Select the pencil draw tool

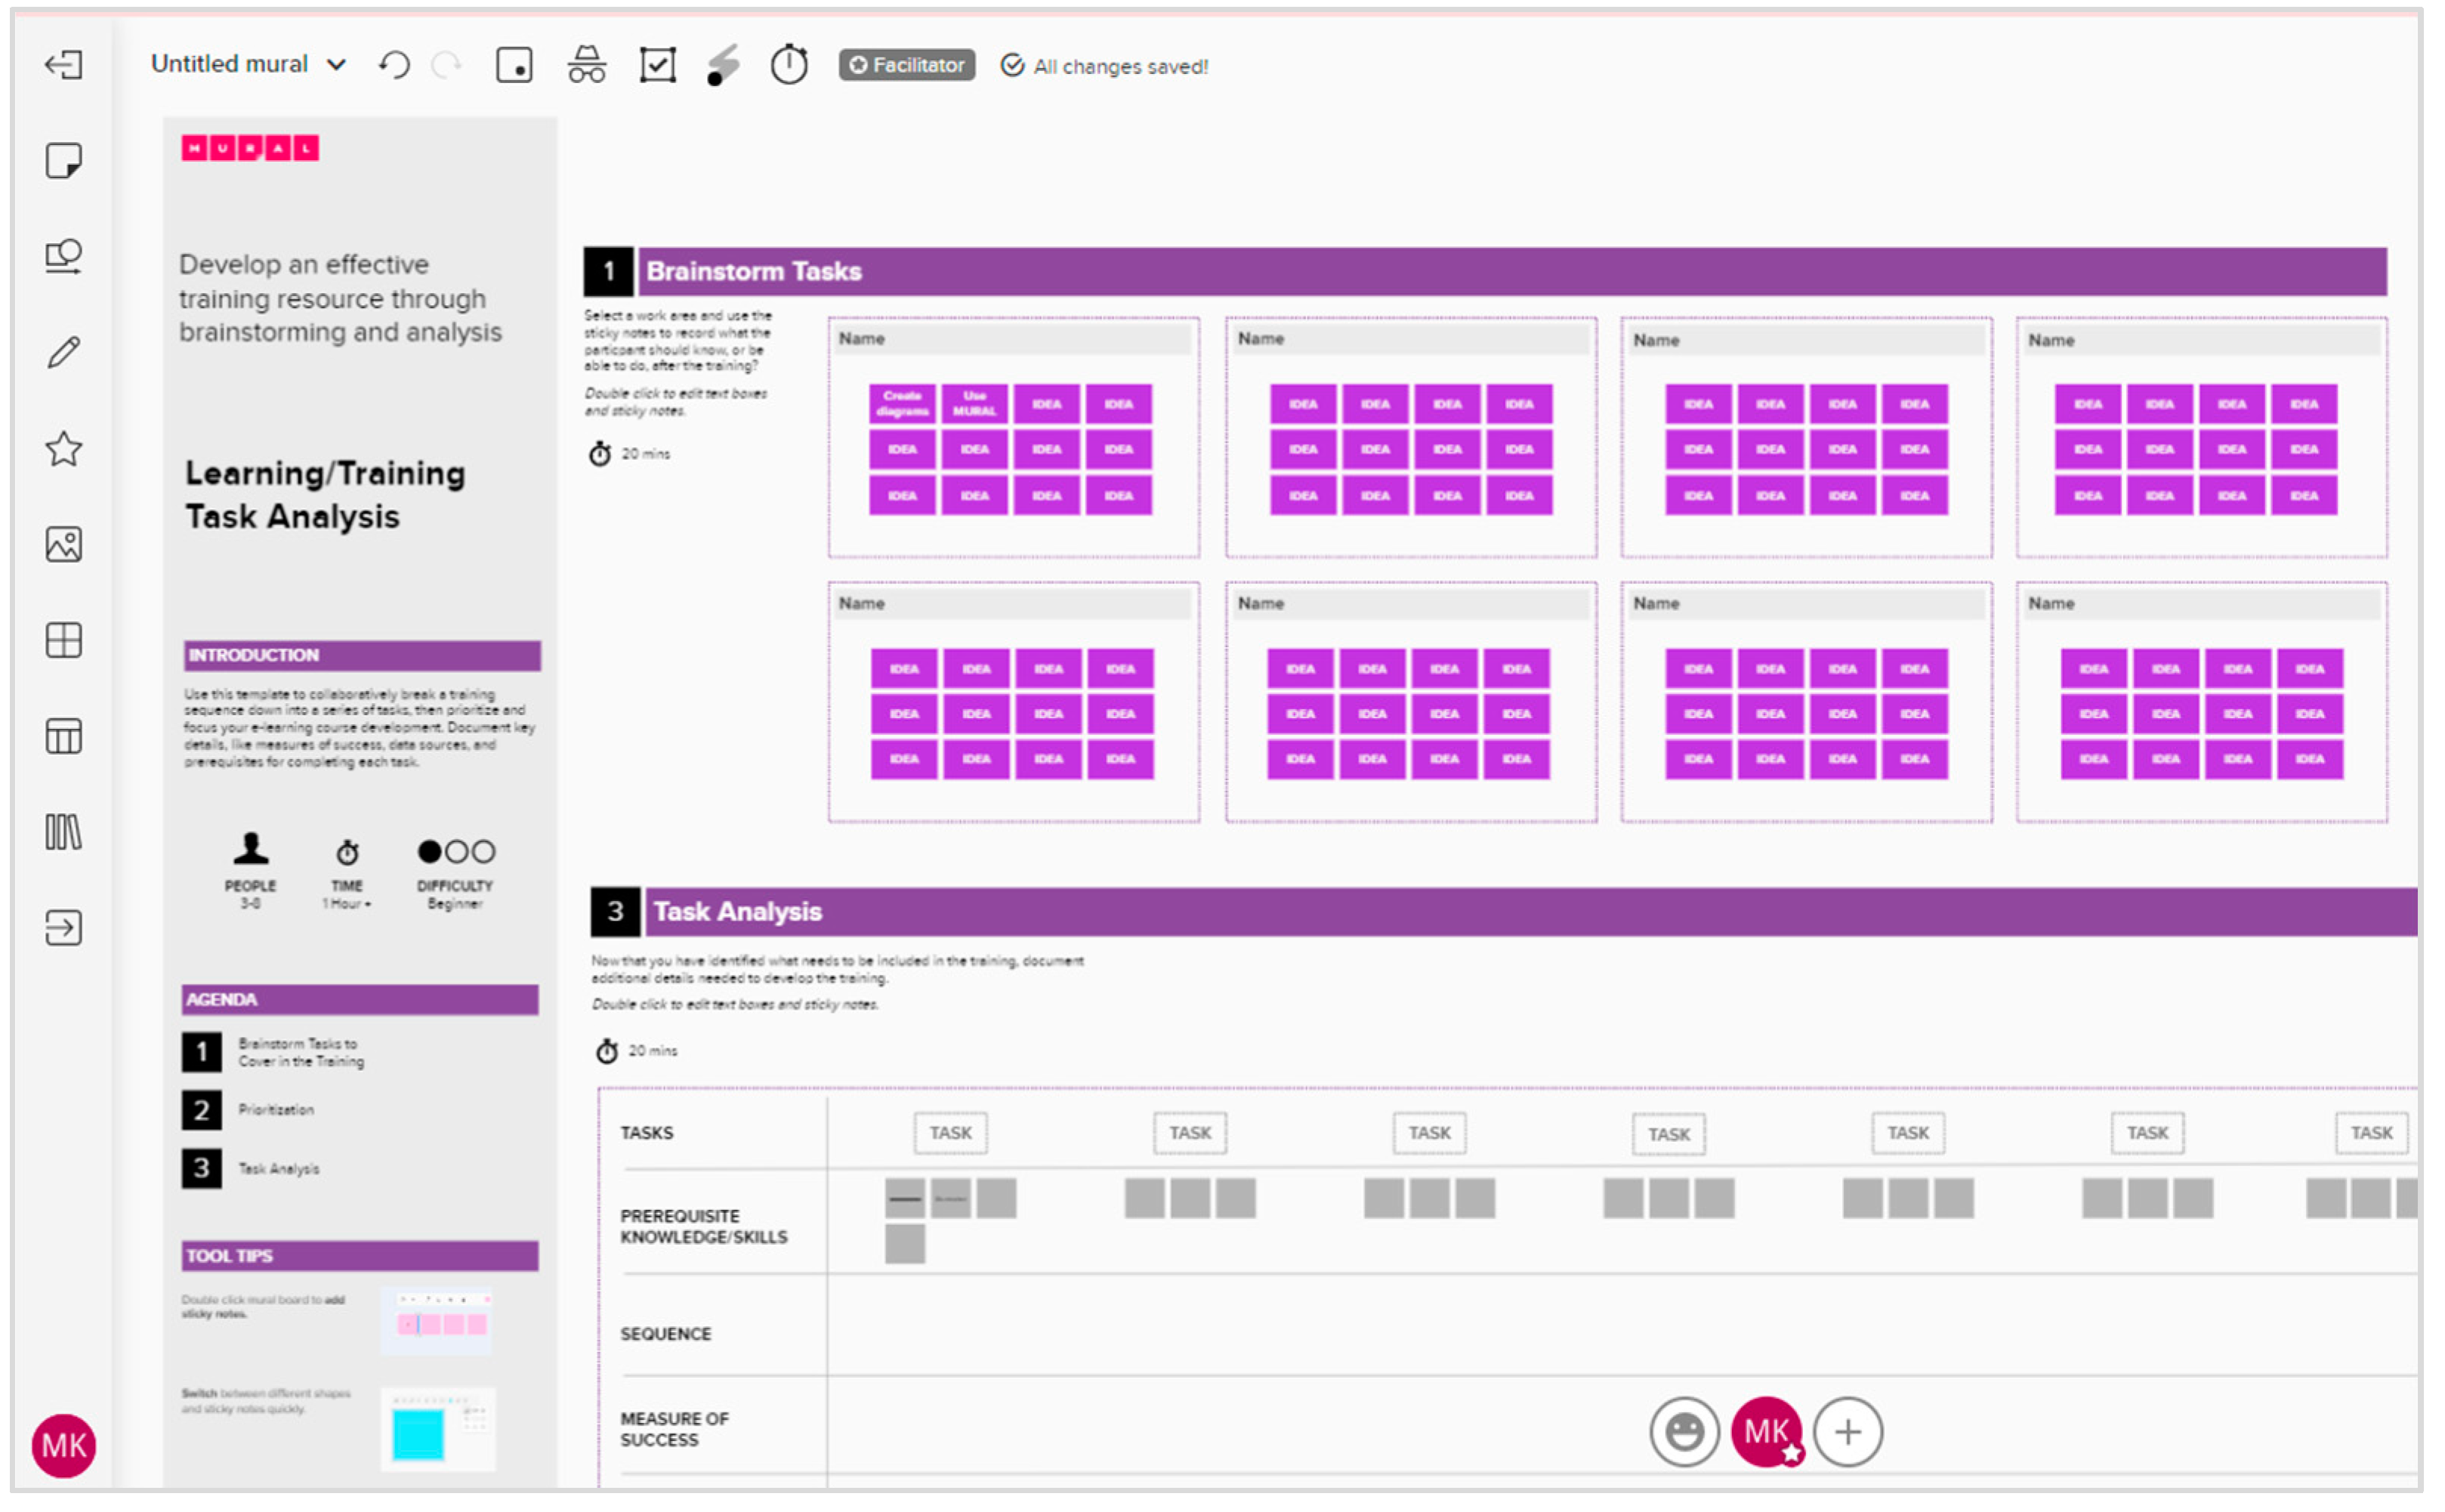pos(63,352)
